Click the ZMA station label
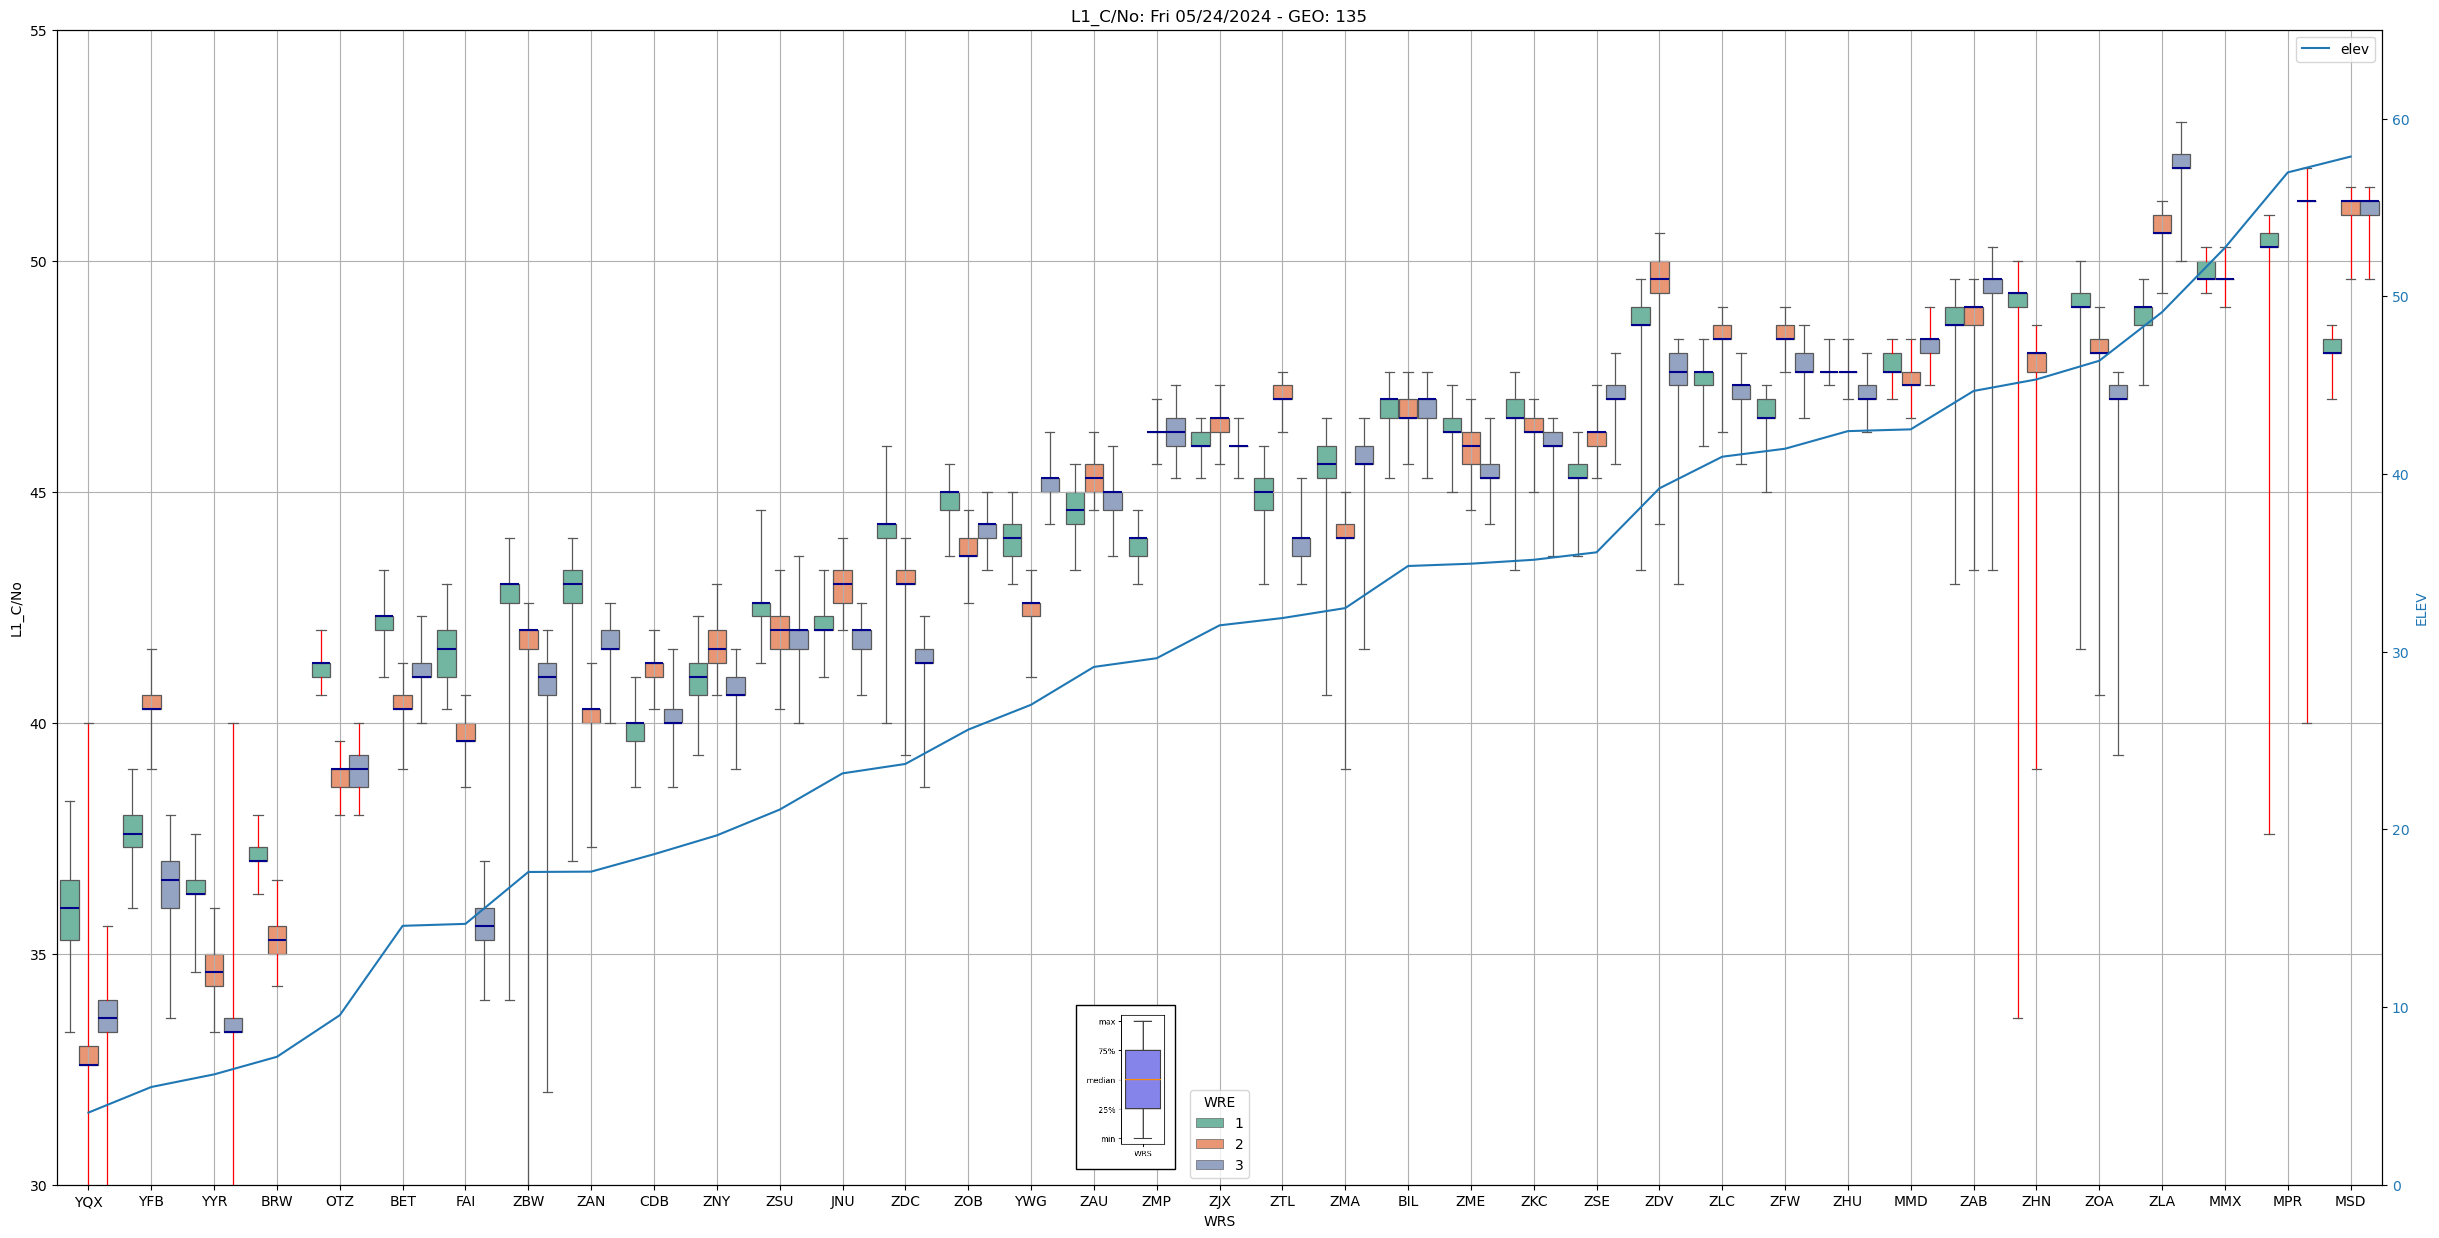The image size is (2439, 1238). tap(1345, 1201)
